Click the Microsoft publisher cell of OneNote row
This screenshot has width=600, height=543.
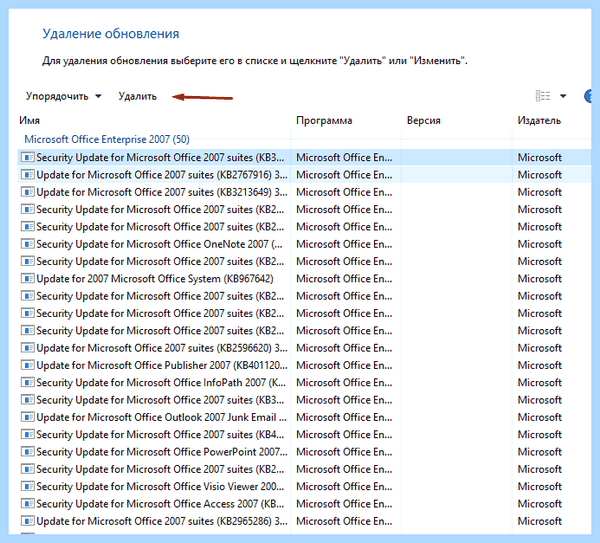pos(540,244)
